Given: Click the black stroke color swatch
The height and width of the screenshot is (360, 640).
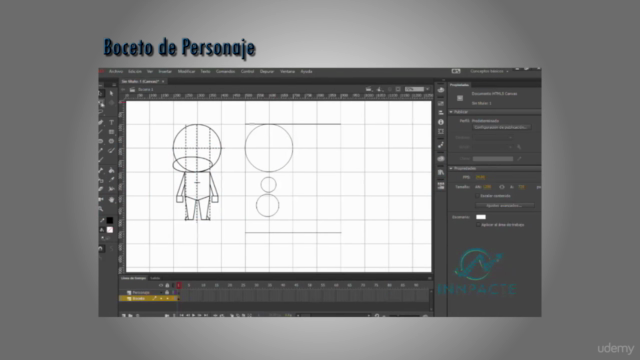Looking at the screenshot, I should pyautogui.click(x=110, y=220).
